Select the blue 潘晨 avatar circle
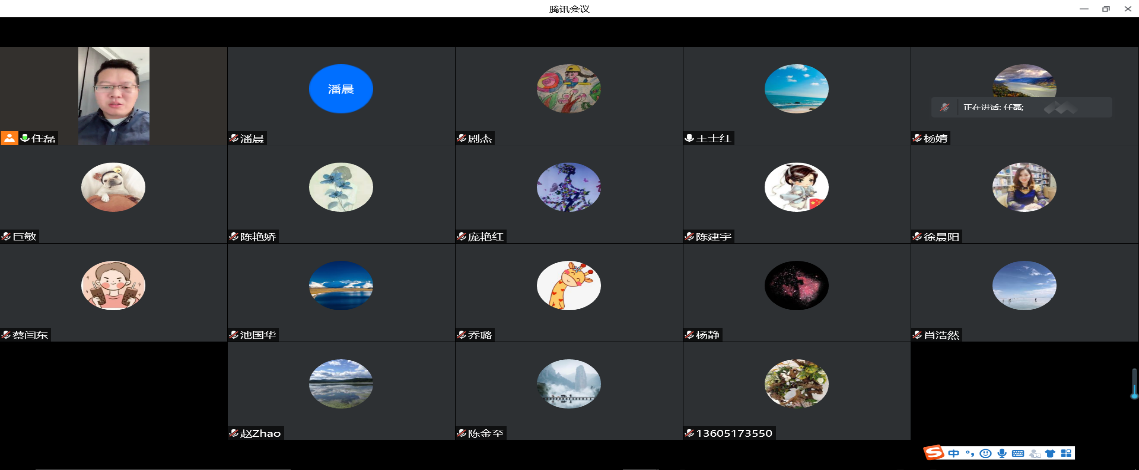The image size is (1139, 470). coord(341,89)
